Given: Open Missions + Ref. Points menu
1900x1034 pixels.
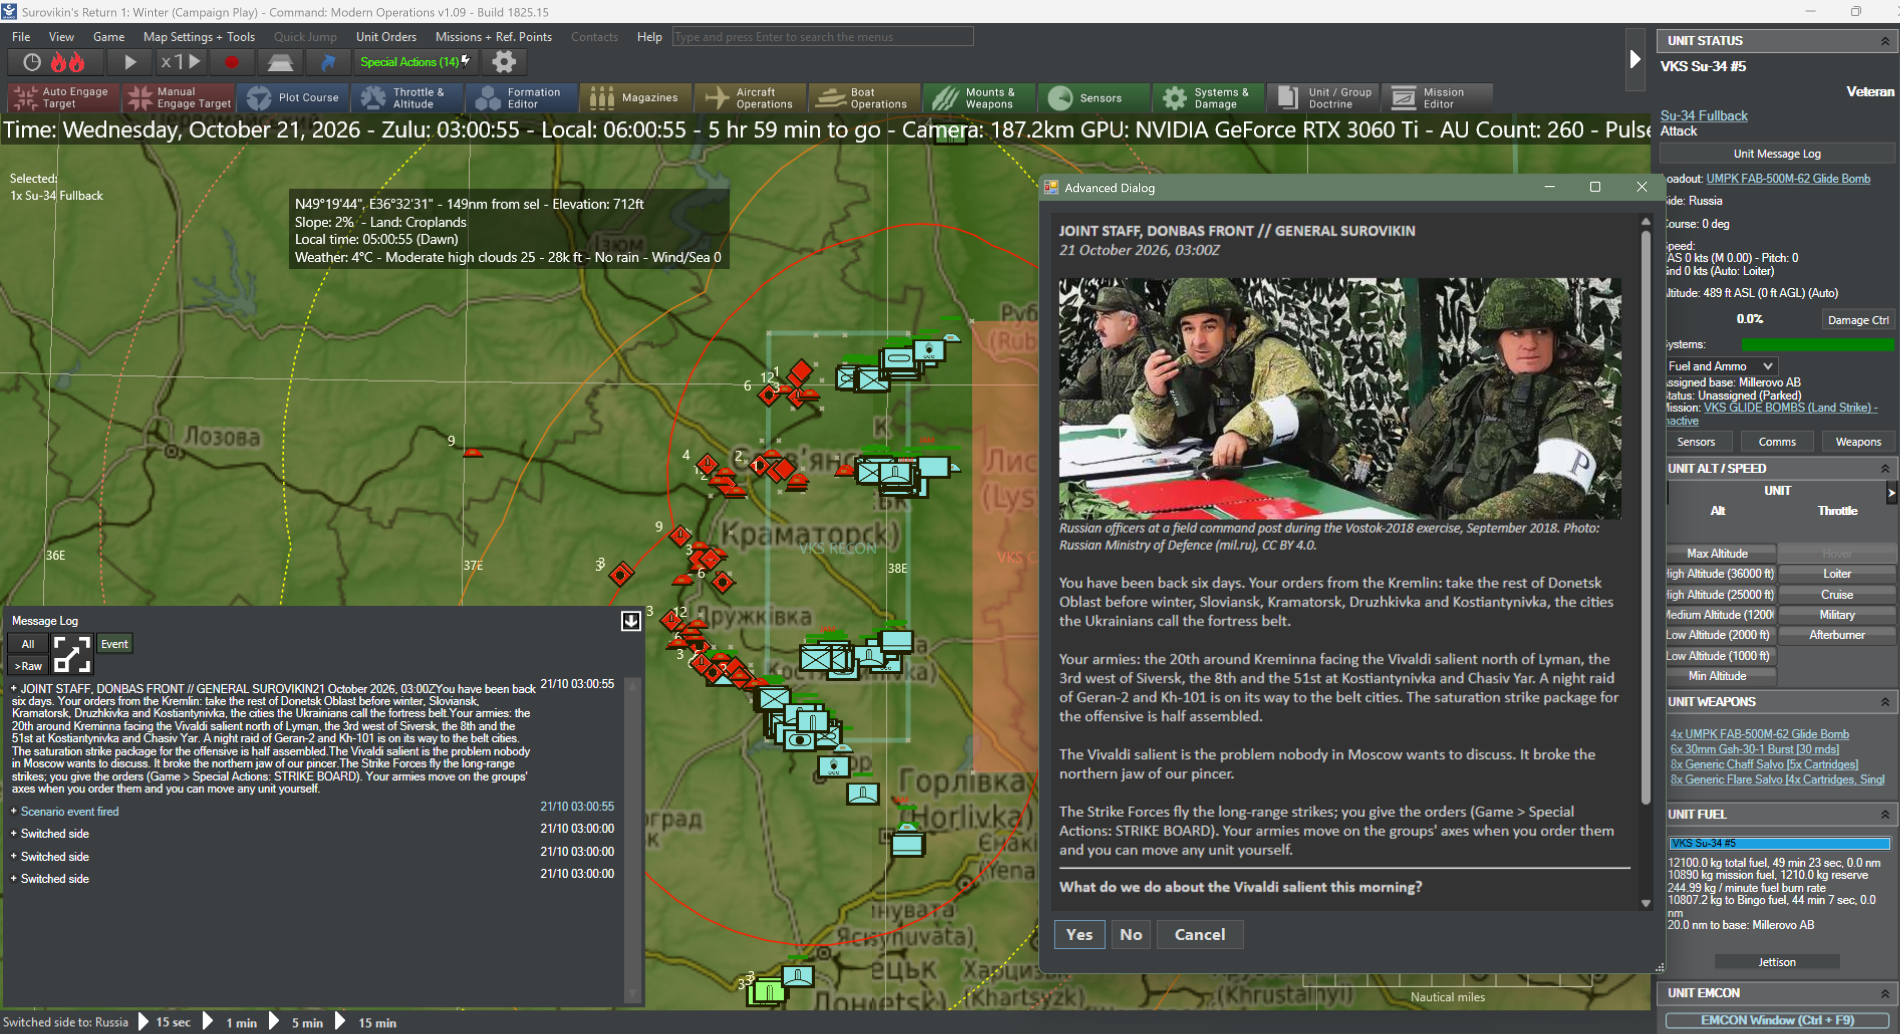Looking at the screenshot, I should pyautogui.click(x=494, y=37).
